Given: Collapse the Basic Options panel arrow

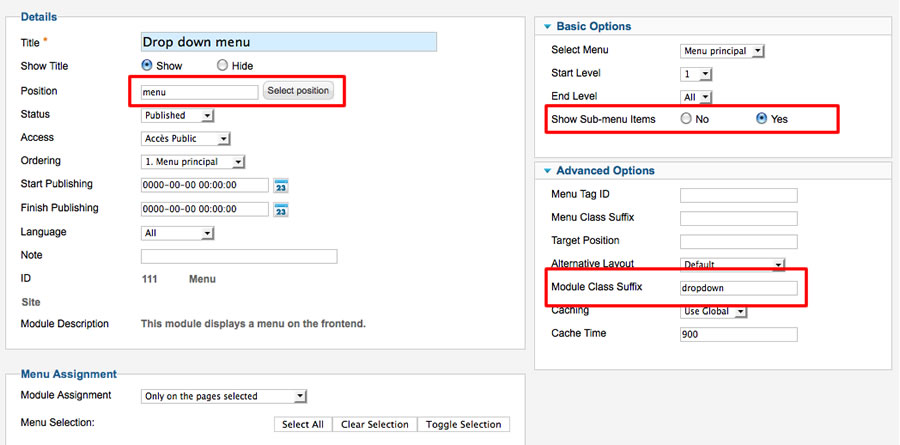Looking at the screenshot, I should (x=547, y=26).
